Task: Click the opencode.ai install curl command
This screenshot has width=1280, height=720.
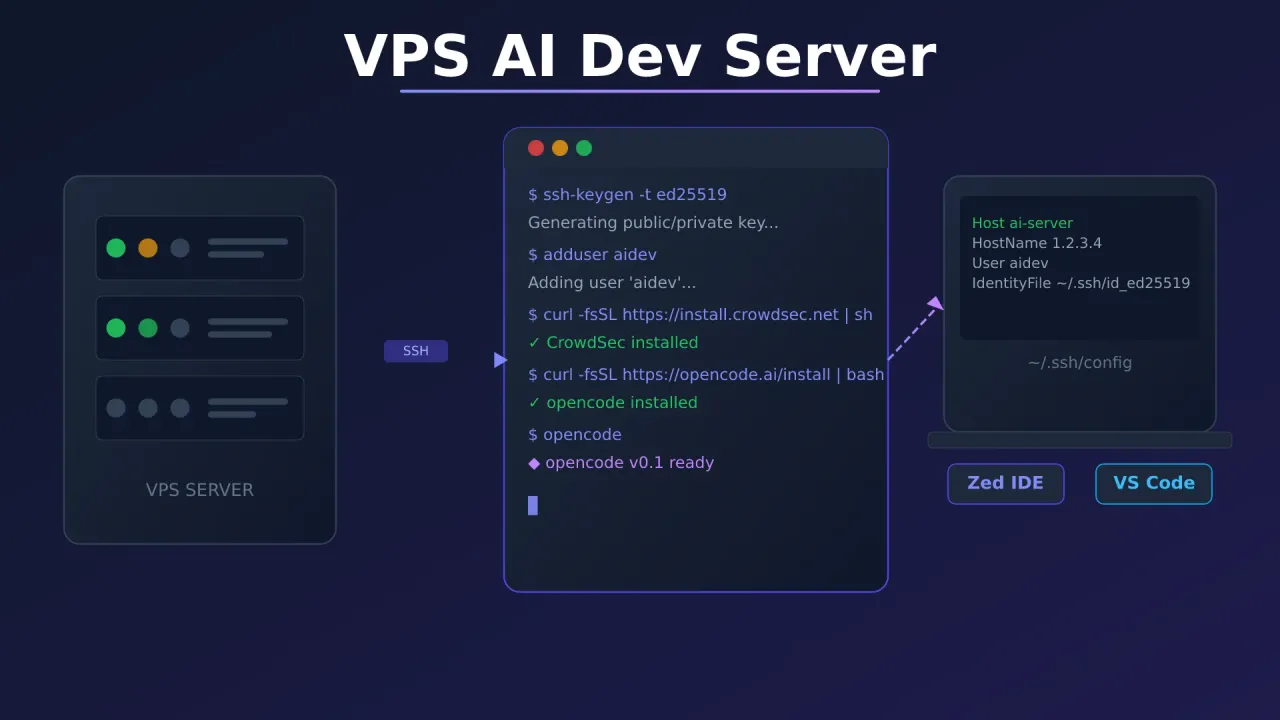Action: coord(706,375)
